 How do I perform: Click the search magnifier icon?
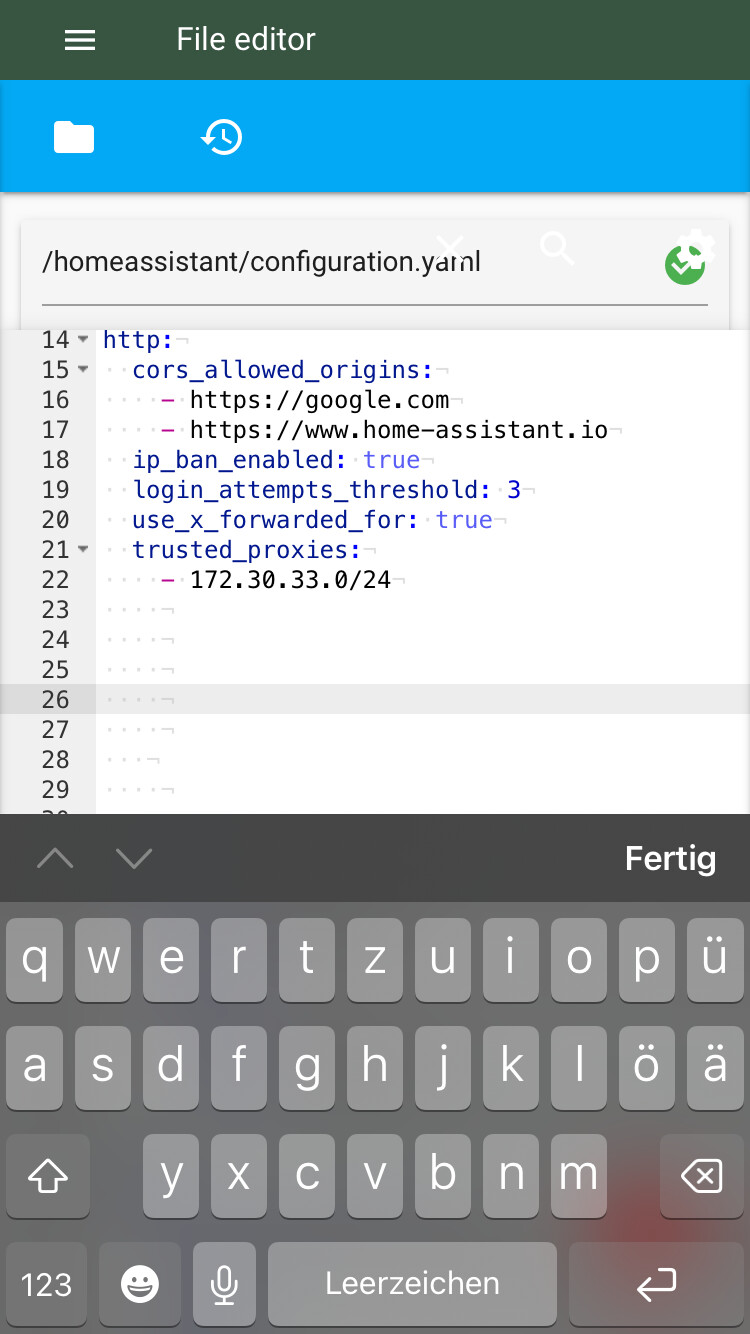point(557,247)
